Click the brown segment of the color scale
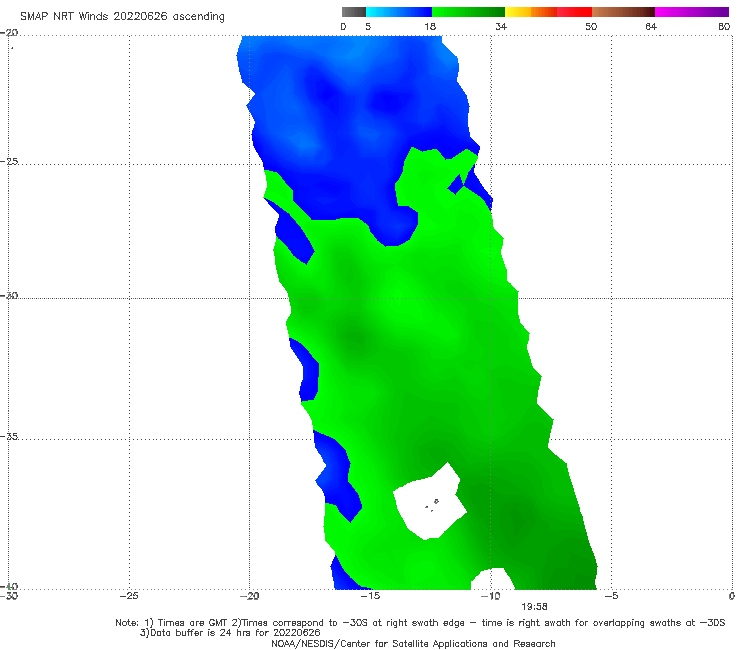This screenshot has width=740, height=650. (x=623, y=12)
